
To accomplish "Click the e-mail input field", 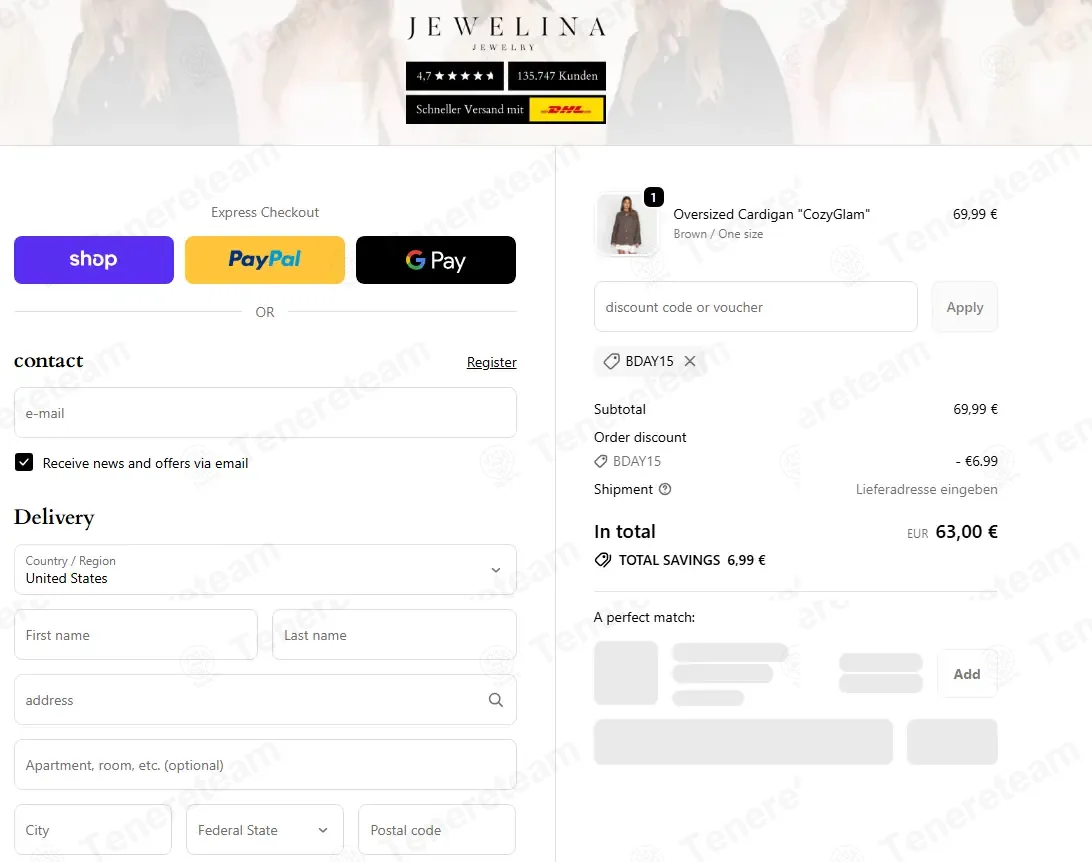I will (x=265, y=413).
